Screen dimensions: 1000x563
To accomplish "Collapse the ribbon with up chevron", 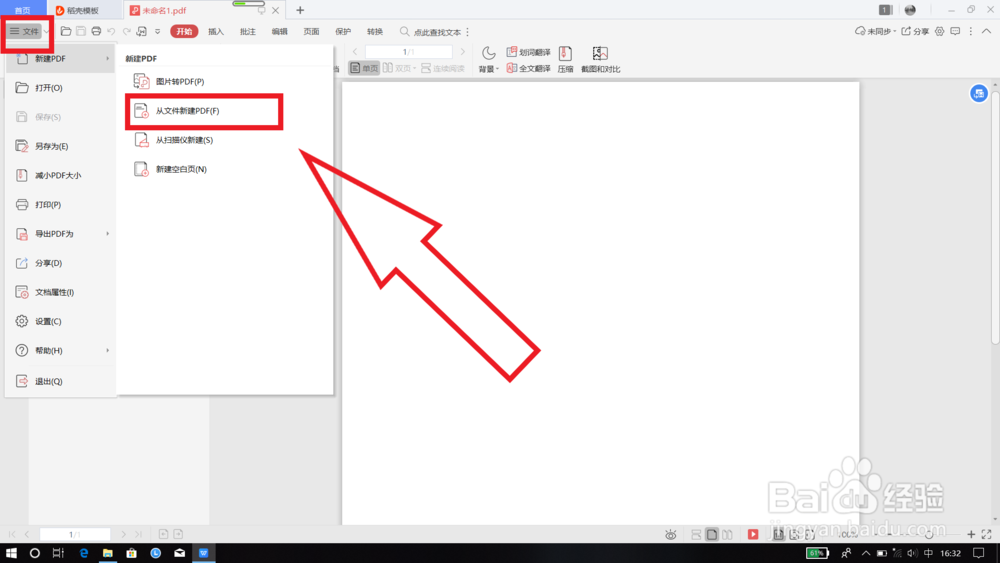I will point(986,31).
